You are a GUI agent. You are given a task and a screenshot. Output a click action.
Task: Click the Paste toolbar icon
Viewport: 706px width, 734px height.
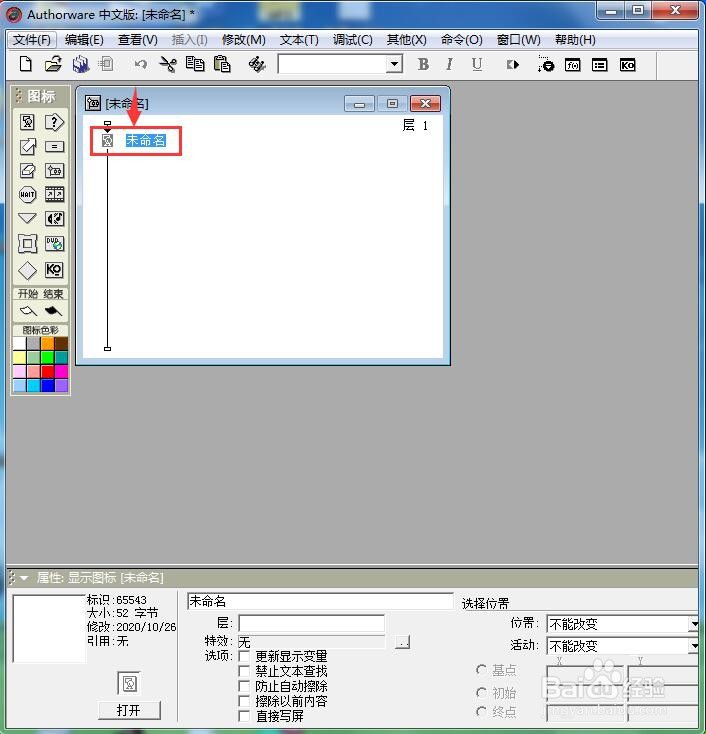pos(222,64)
